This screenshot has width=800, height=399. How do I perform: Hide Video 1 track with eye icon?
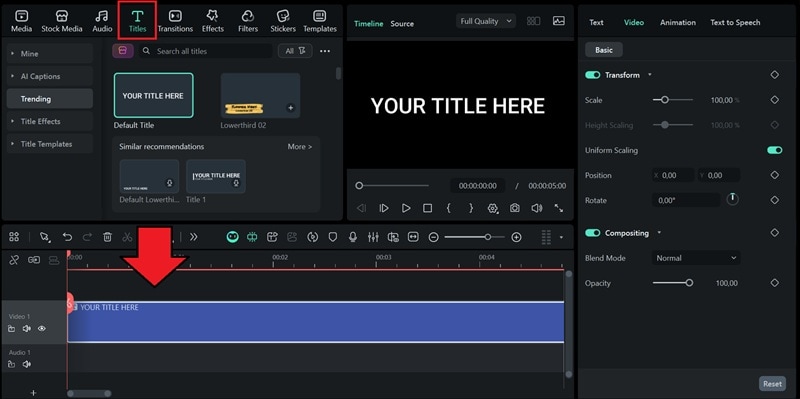pyautogui.click(x=42, y=329)
